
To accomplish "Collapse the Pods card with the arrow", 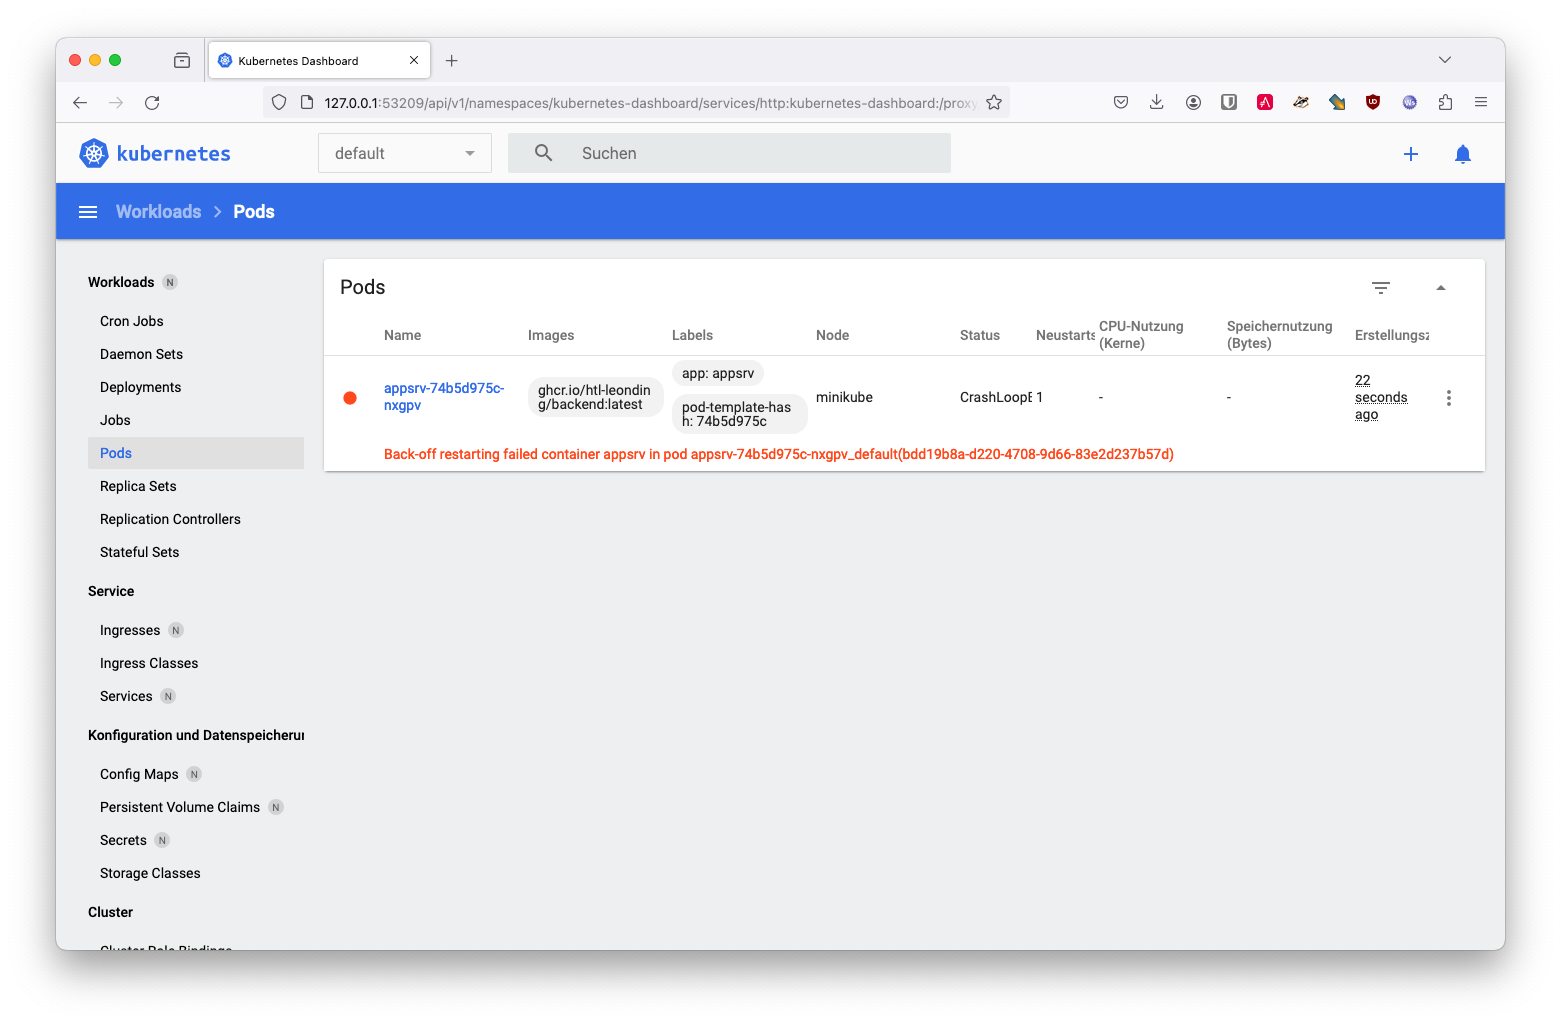I will tap(1441, 288).
